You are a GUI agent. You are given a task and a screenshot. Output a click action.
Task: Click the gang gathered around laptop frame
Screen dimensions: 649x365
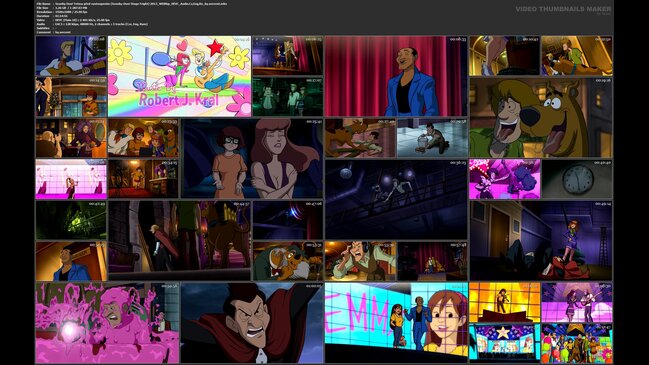[x=143, y=138]
